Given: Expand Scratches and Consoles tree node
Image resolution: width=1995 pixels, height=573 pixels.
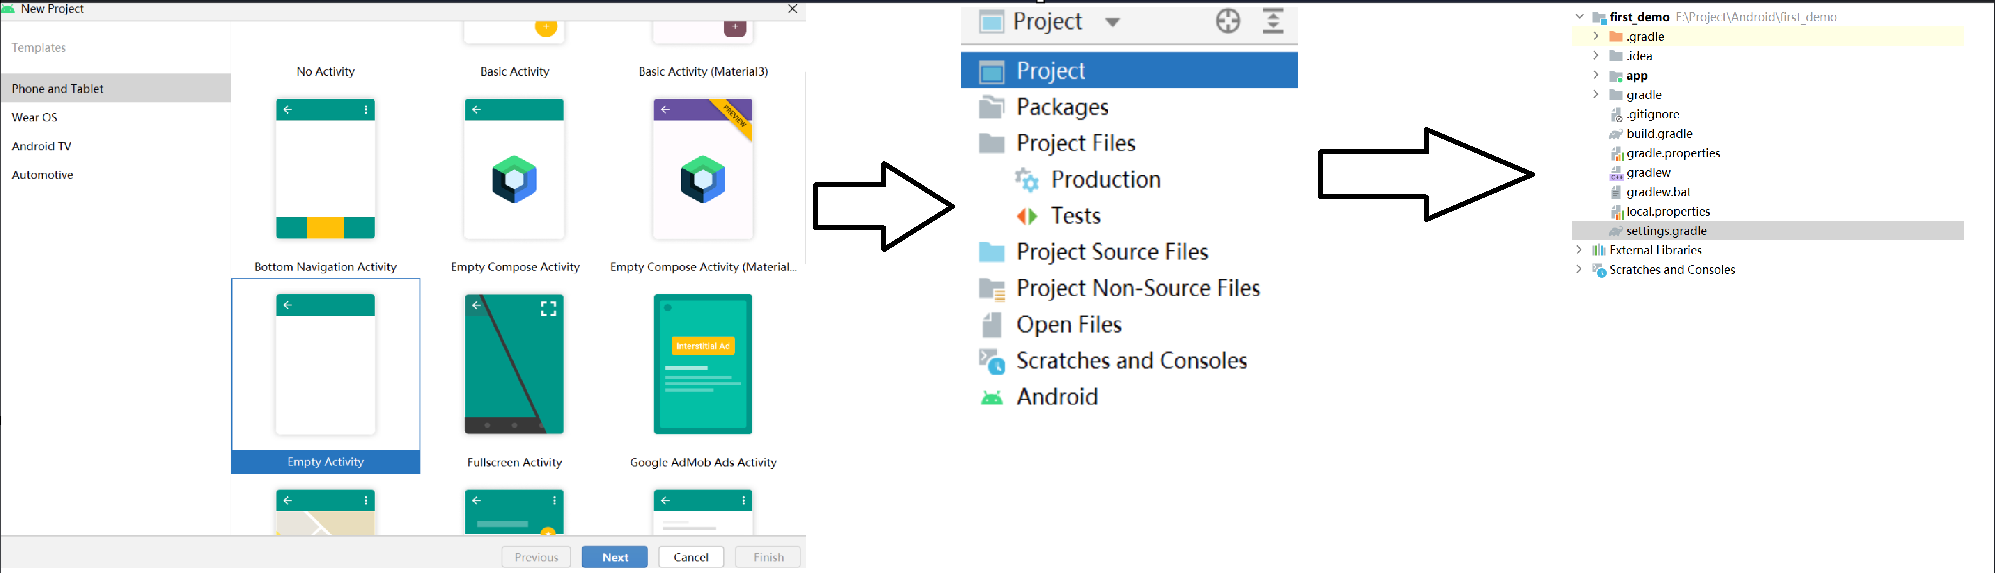Looking at the screenshot, I should point(1579,269).
